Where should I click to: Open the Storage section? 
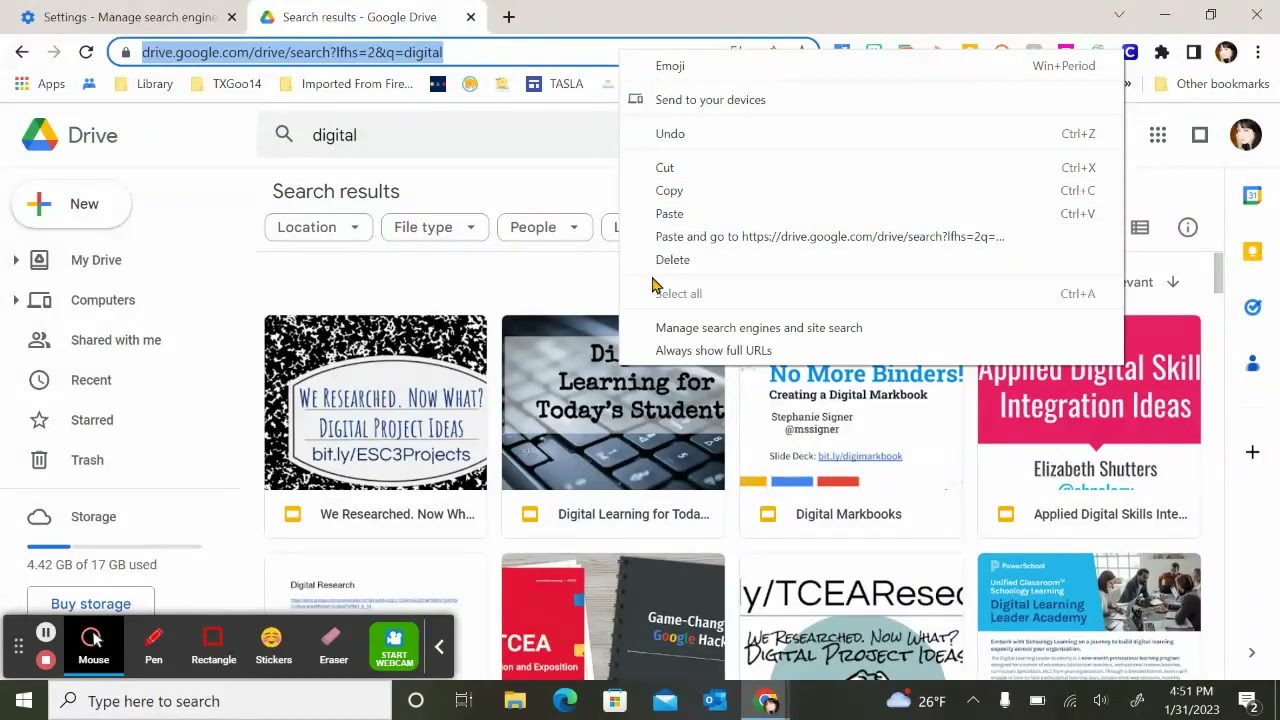pyautogui.click(x=93, y=517)
